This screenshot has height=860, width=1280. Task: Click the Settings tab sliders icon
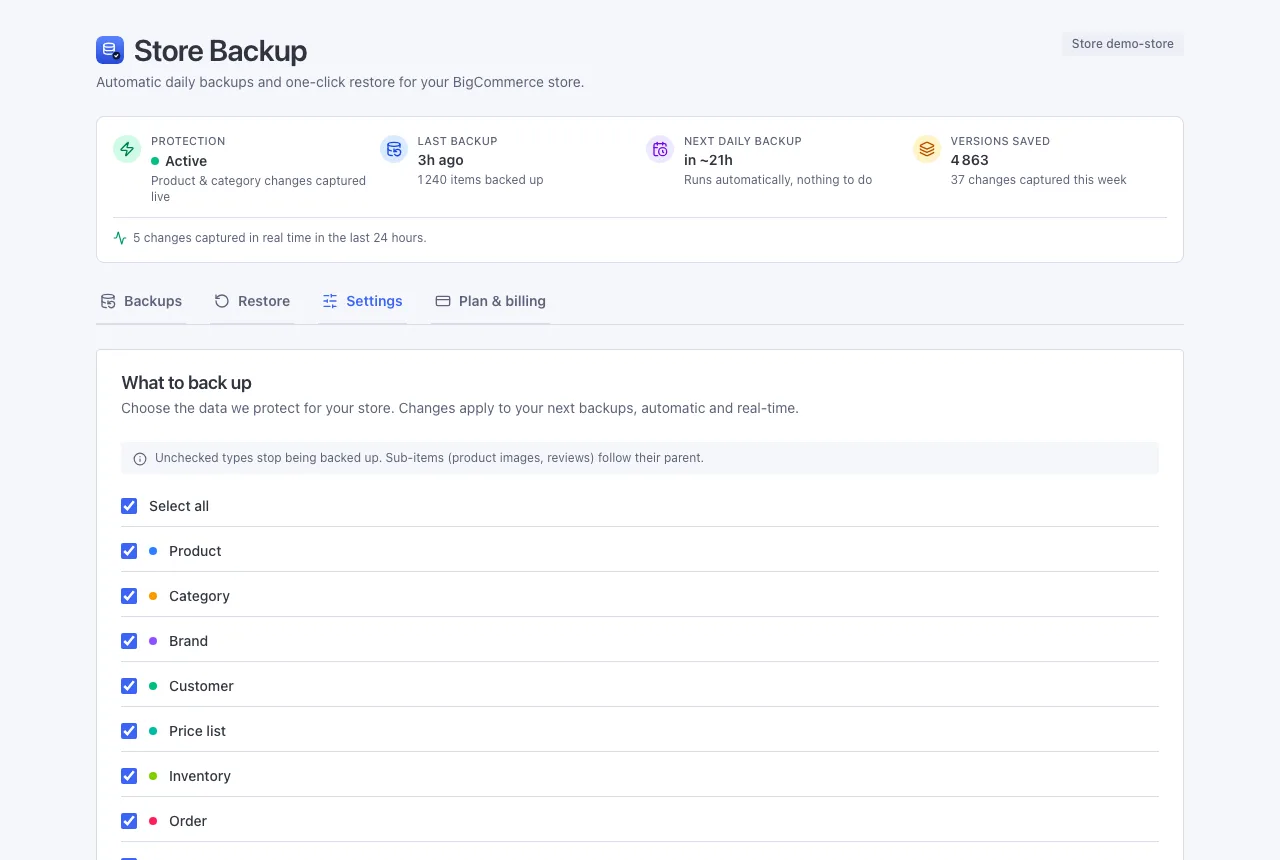coord(330,301)
